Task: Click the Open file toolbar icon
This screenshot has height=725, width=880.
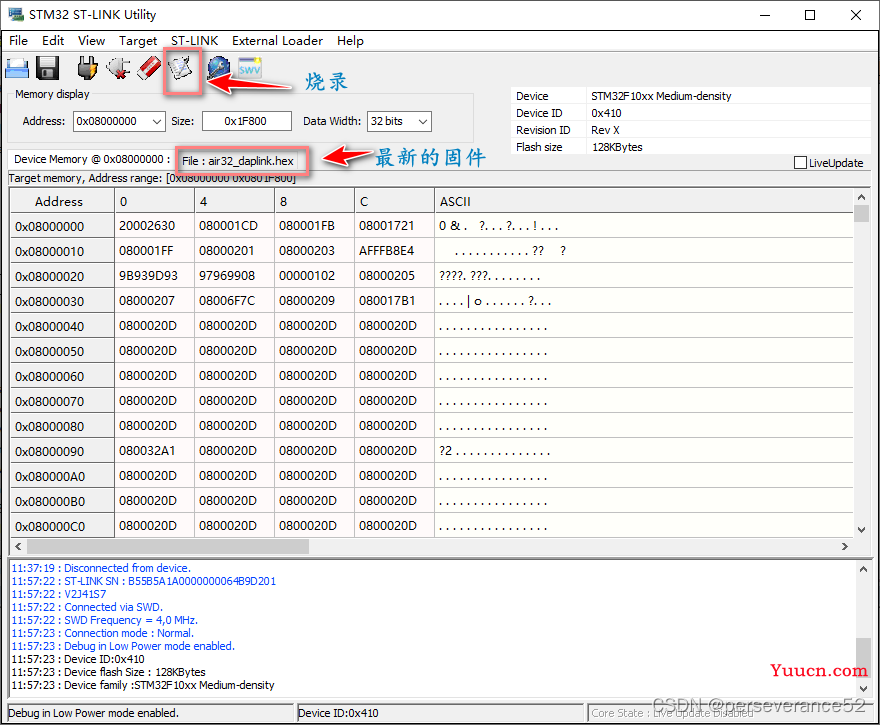Action: [17, 68]
